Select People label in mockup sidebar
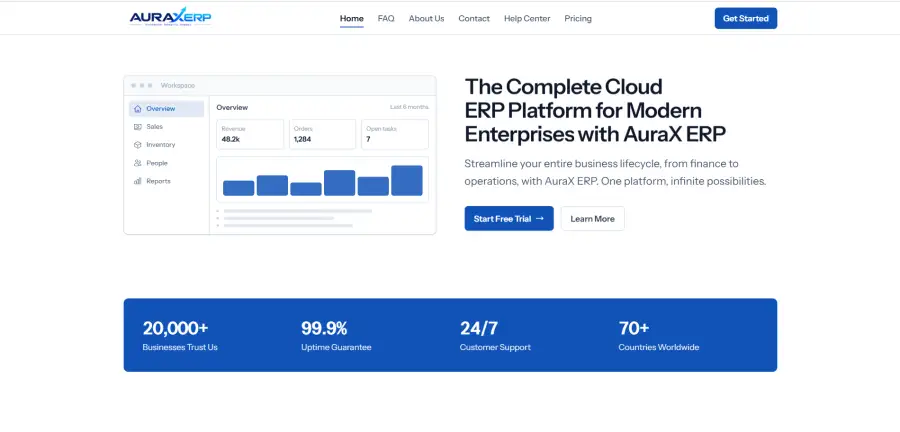 tap(157, 163)
